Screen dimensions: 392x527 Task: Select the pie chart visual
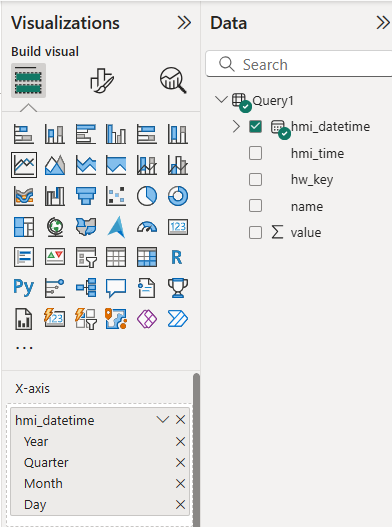point(147,196)
